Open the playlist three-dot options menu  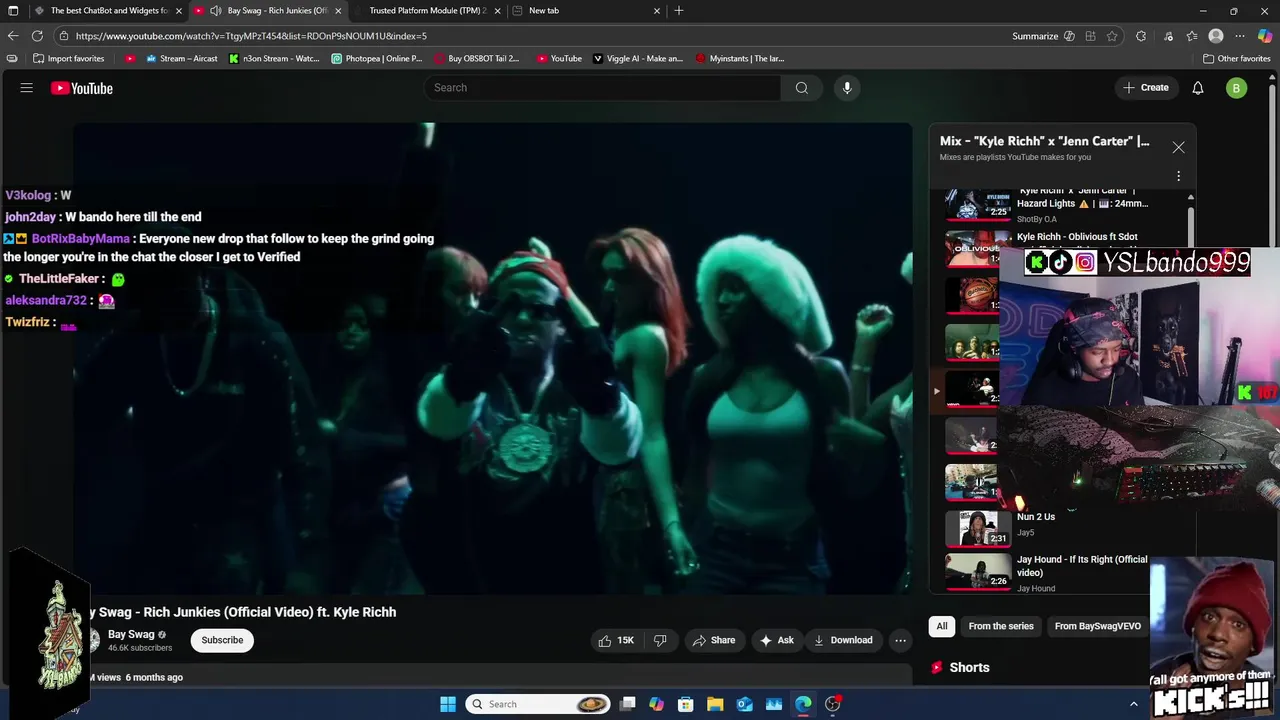click(1178, 176)
